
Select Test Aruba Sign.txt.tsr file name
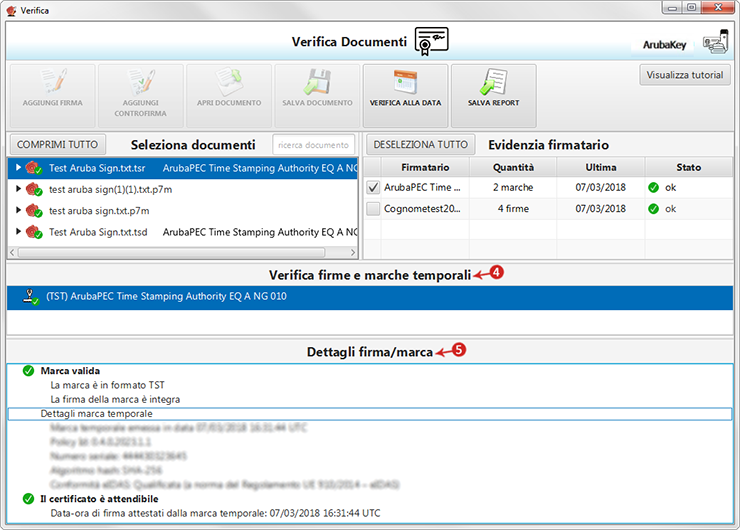click(97, 168)
